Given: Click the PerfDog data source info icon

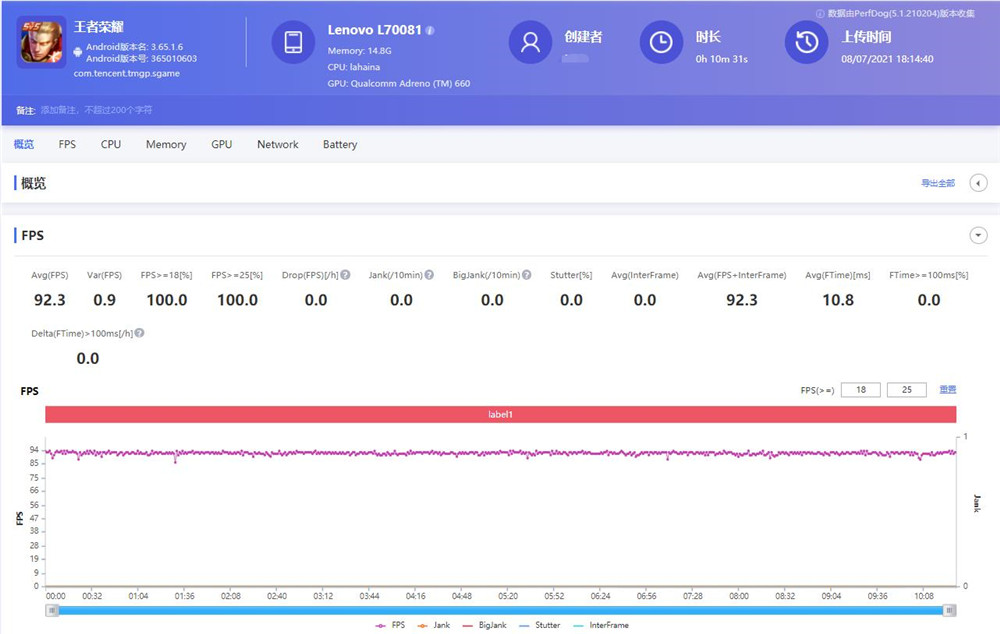Looking at the screenshot, I should [x=820, y=13].
